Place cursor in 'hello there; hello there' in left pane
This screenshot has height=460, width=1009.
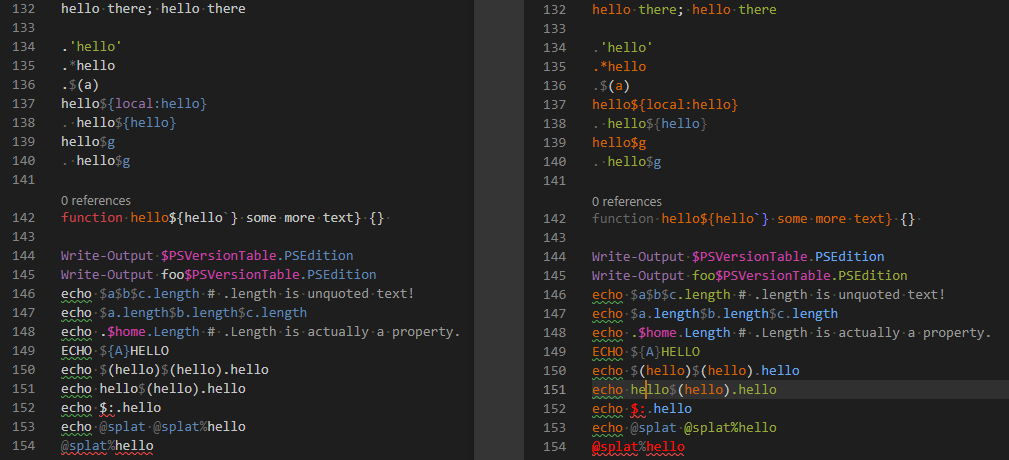pos(153,10)
